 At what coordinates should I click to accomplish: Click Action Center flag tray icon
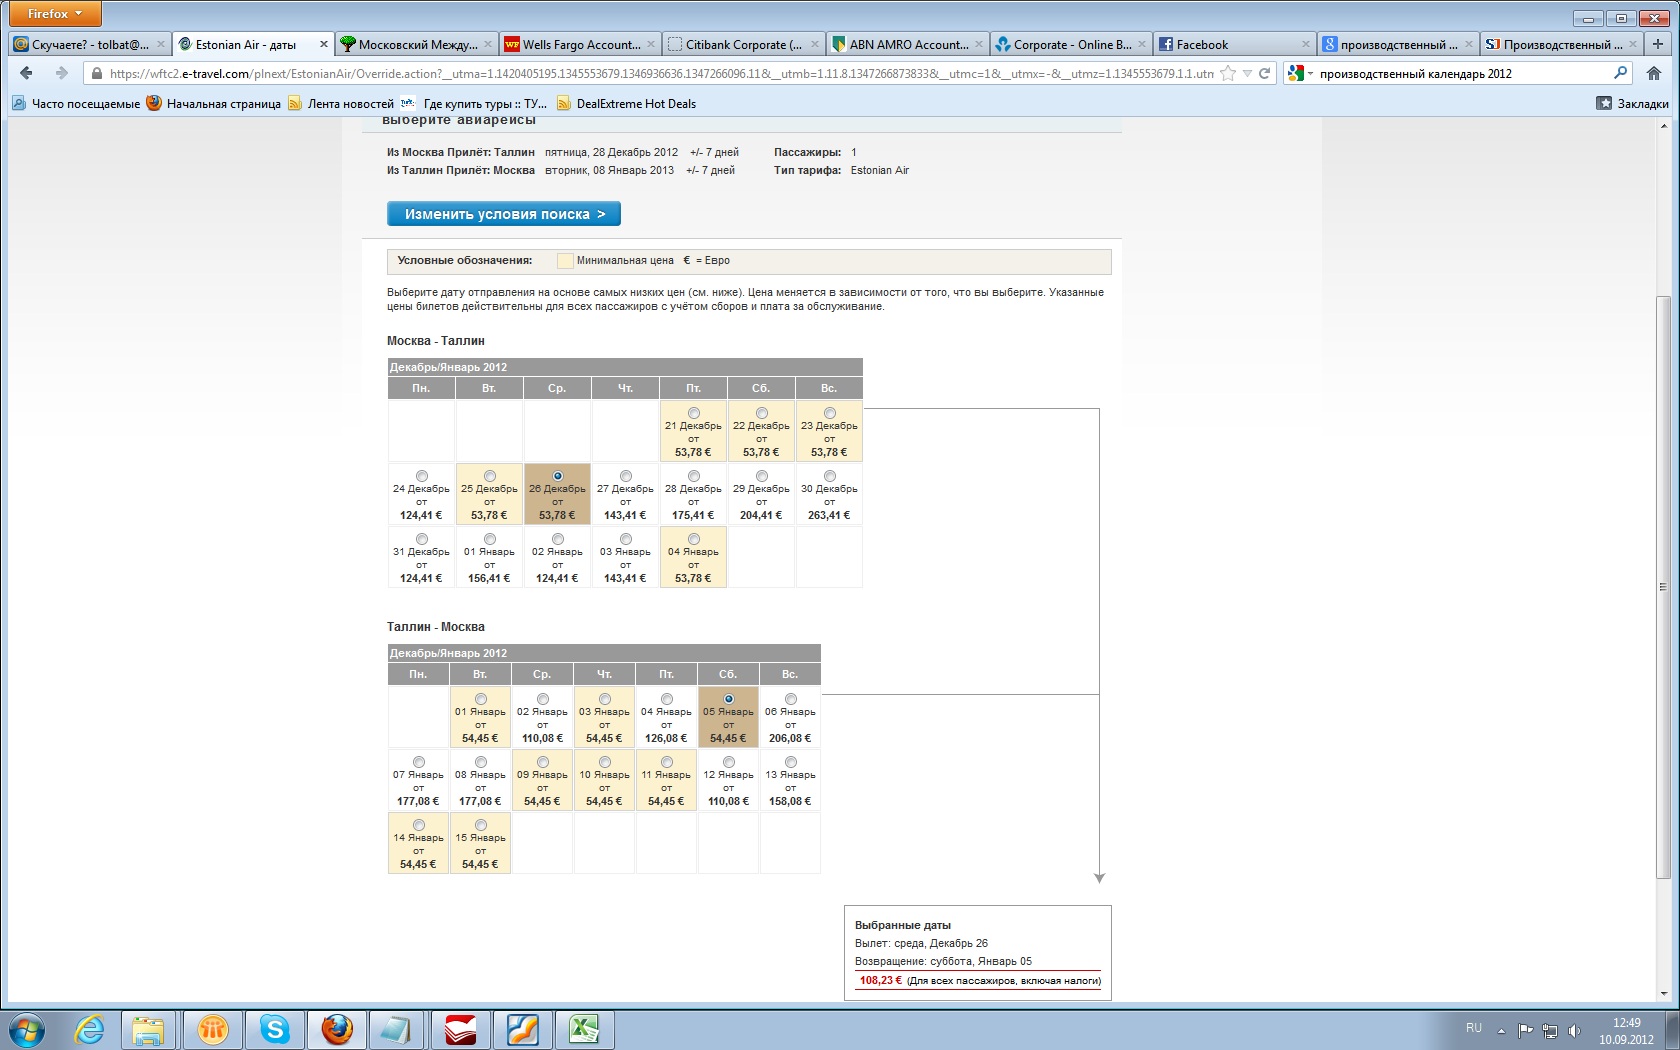pyautogui.click(x=1525, y=1031)
